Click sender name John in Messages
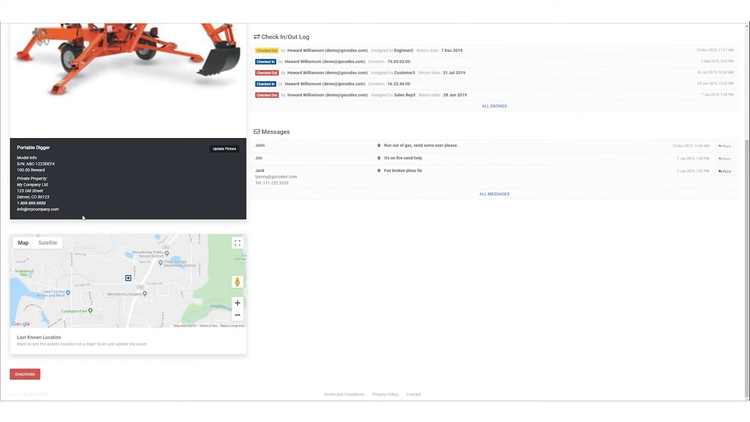The height and width of the screenshot is (422, 750). tap(260, 145)
